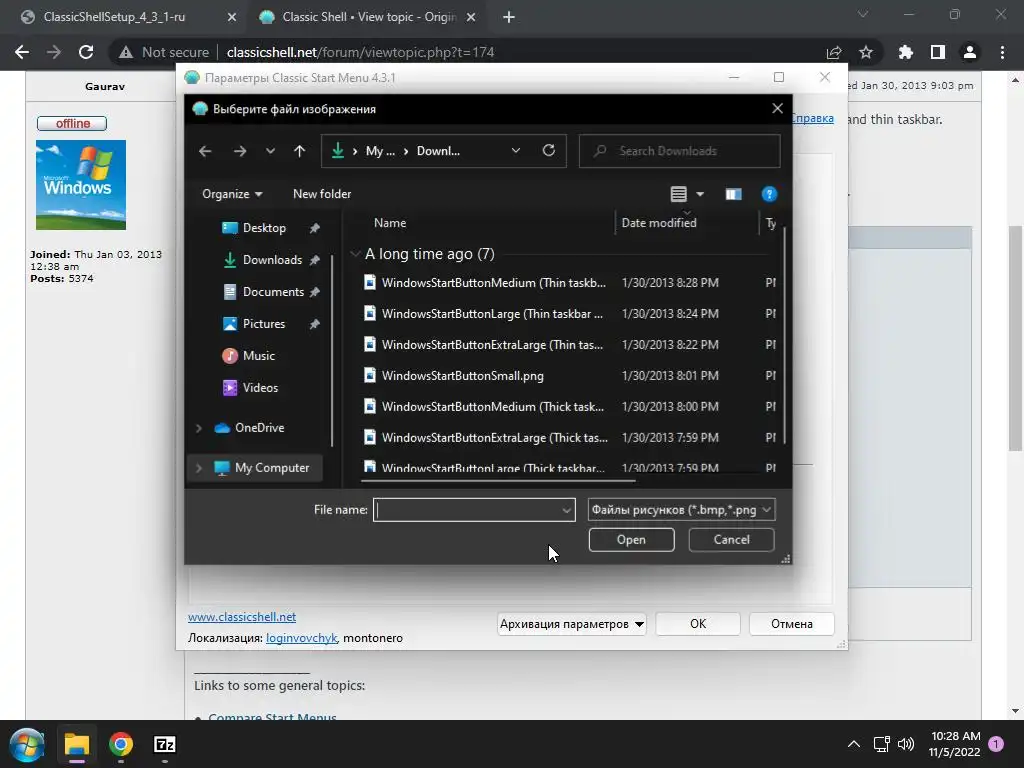
Task: Open loginvovchyk localization link
Action: [x=301, y=638]
